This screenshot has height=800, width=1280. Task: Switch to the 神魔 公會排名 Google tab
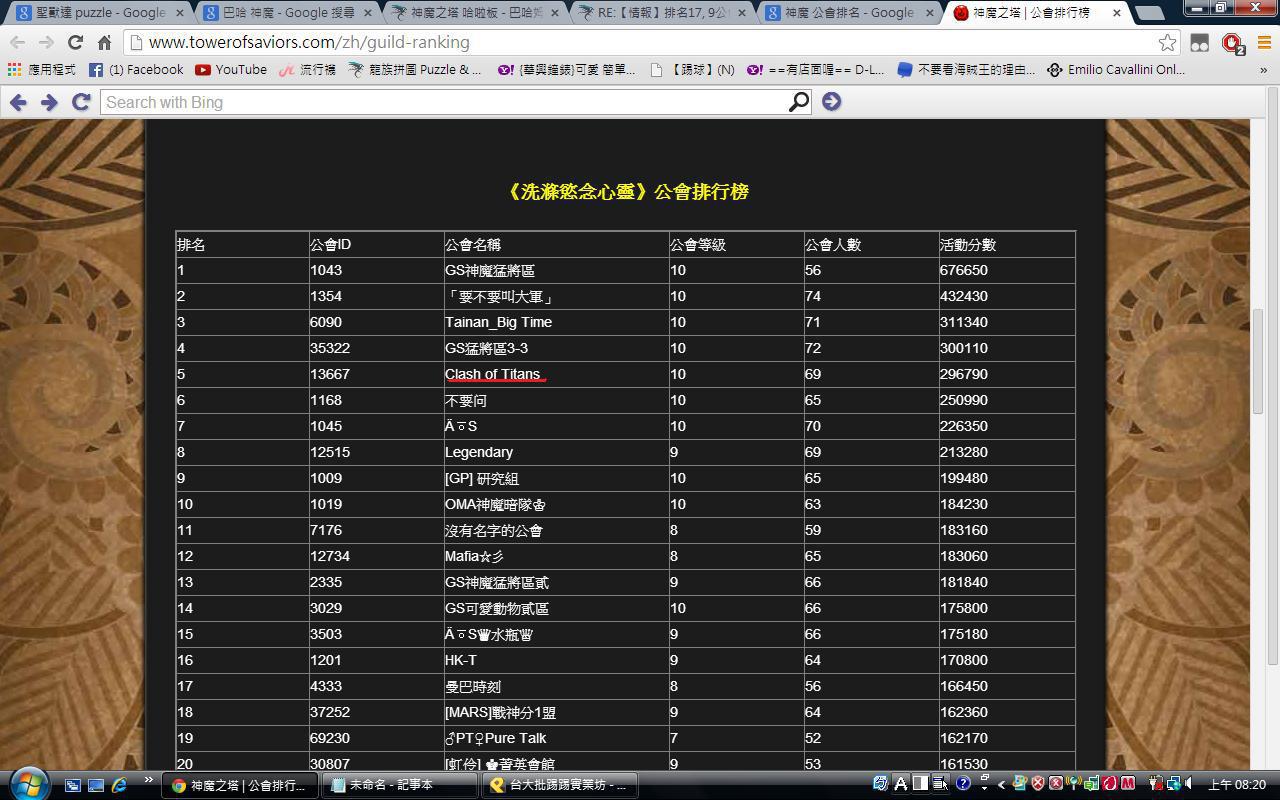848,13
